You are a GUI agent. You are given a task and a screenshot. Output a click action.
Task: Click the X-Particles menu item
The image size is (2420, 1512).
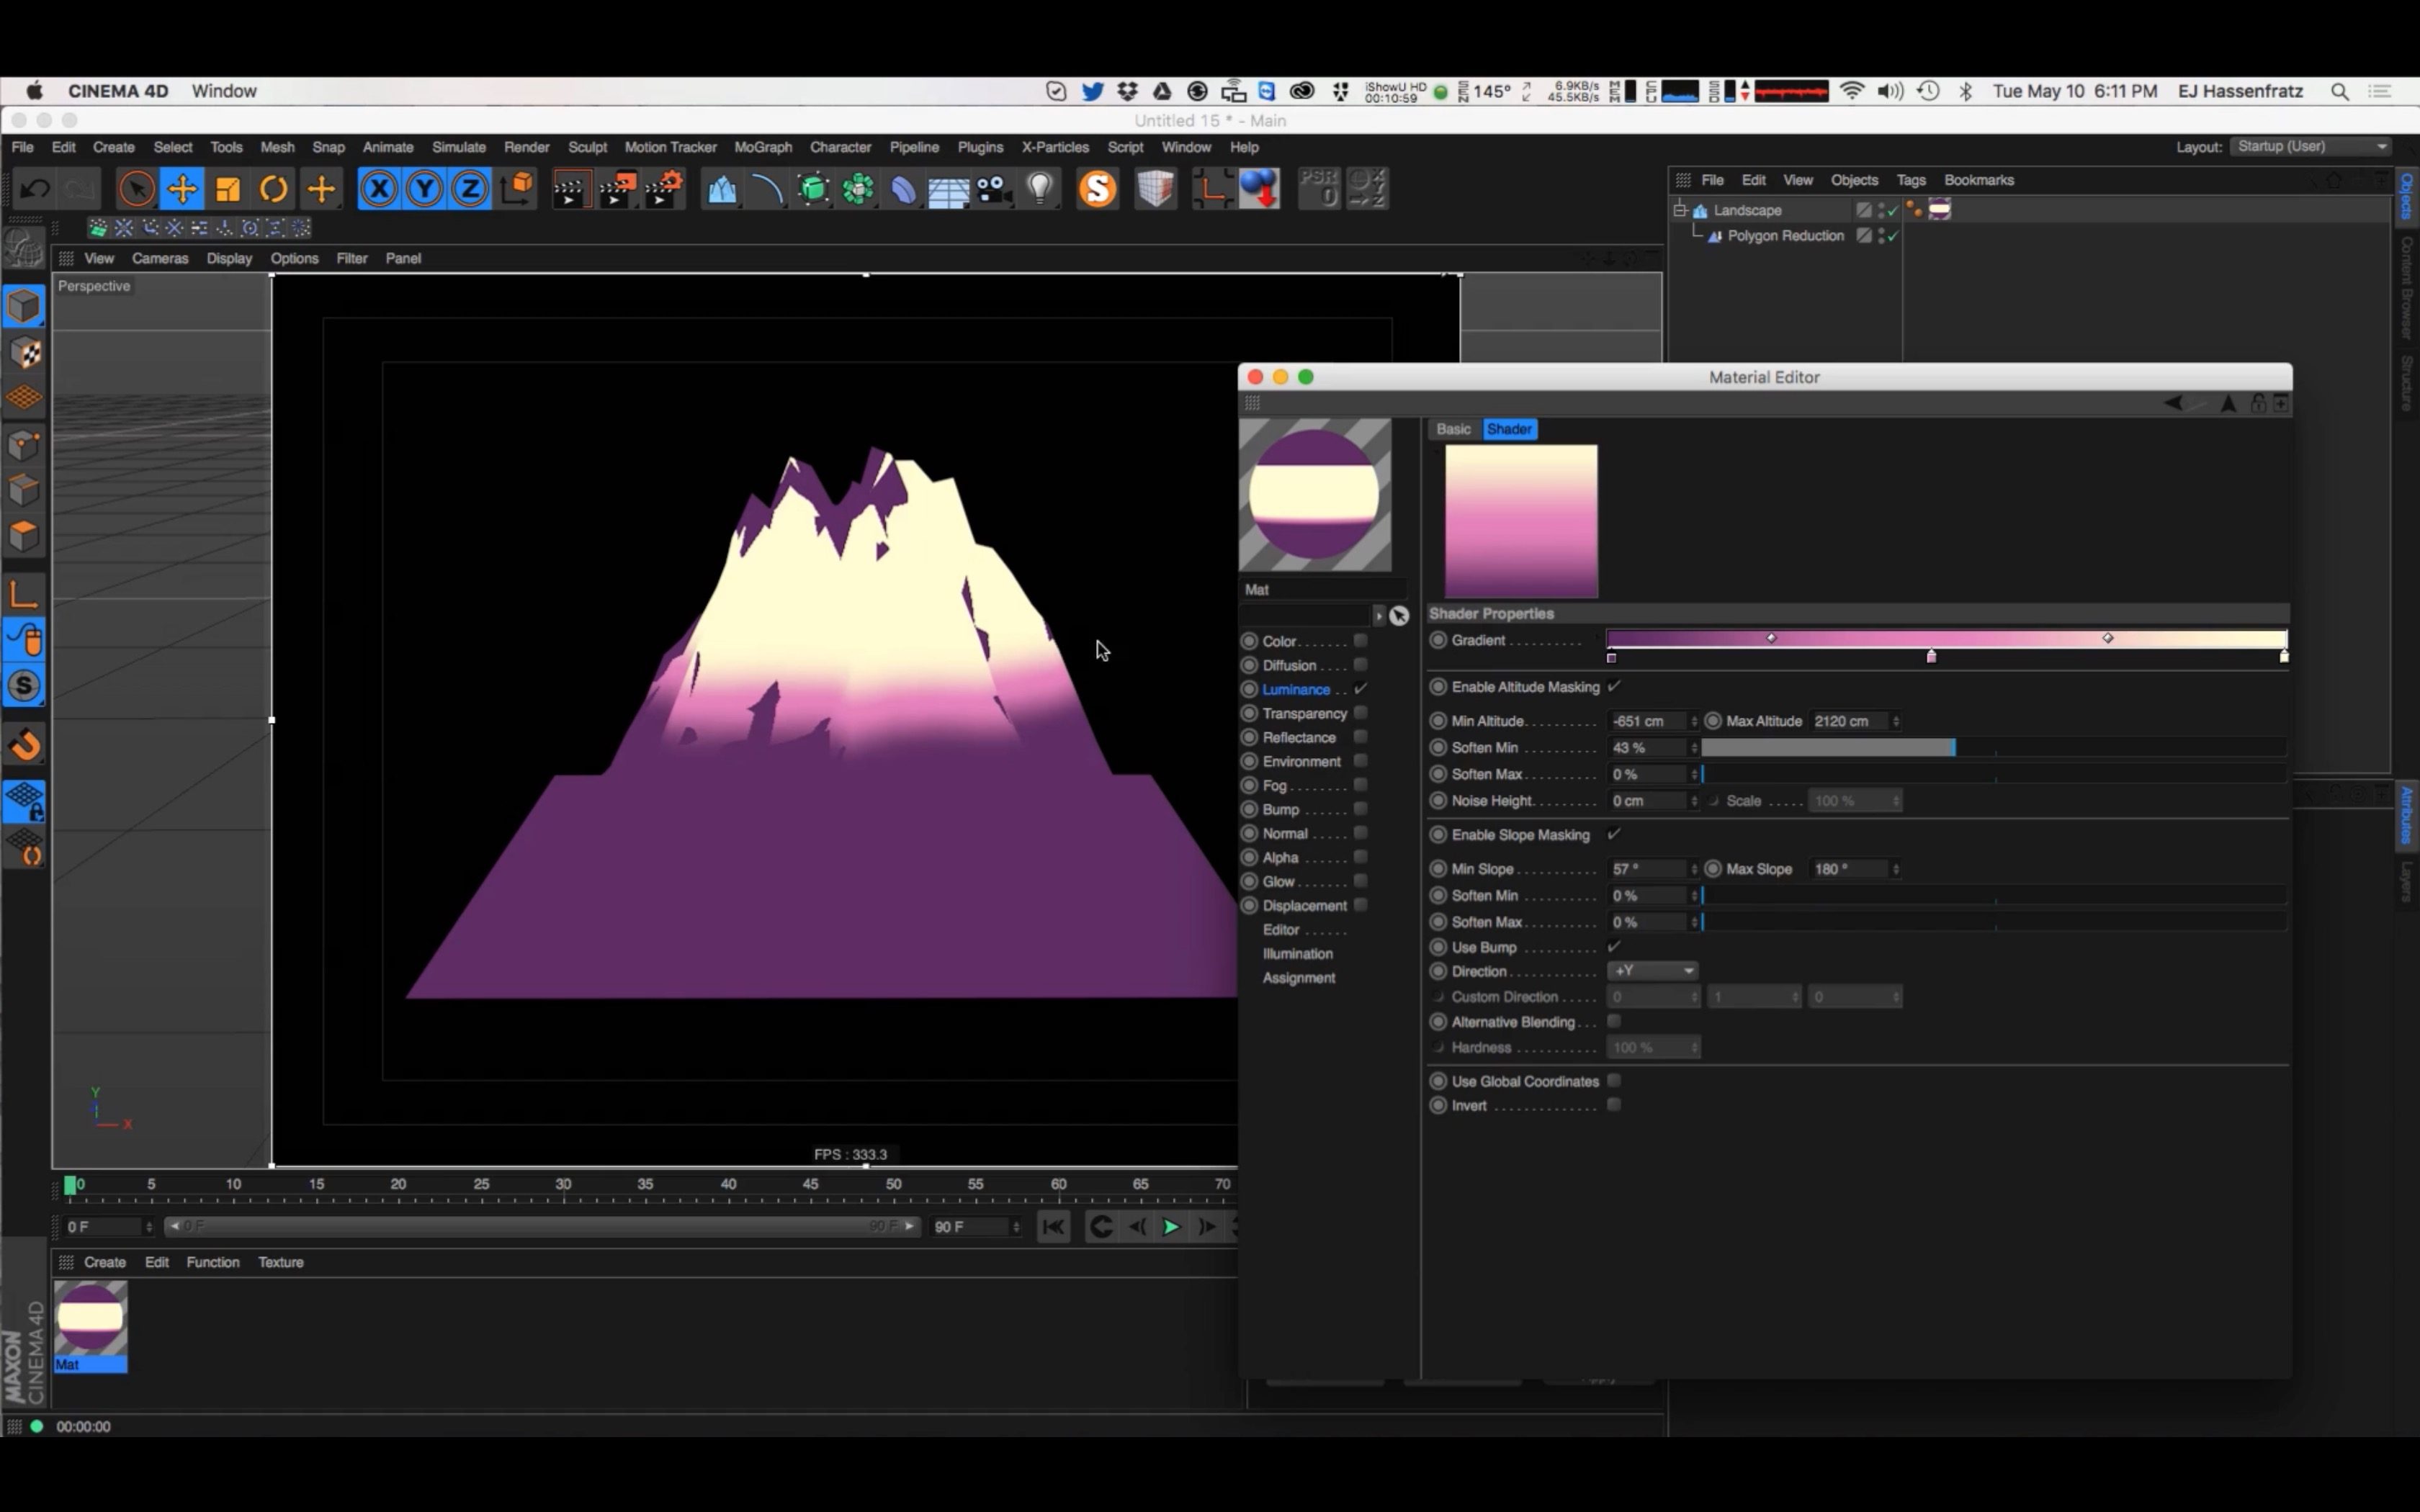click(x=1054, y=146)
